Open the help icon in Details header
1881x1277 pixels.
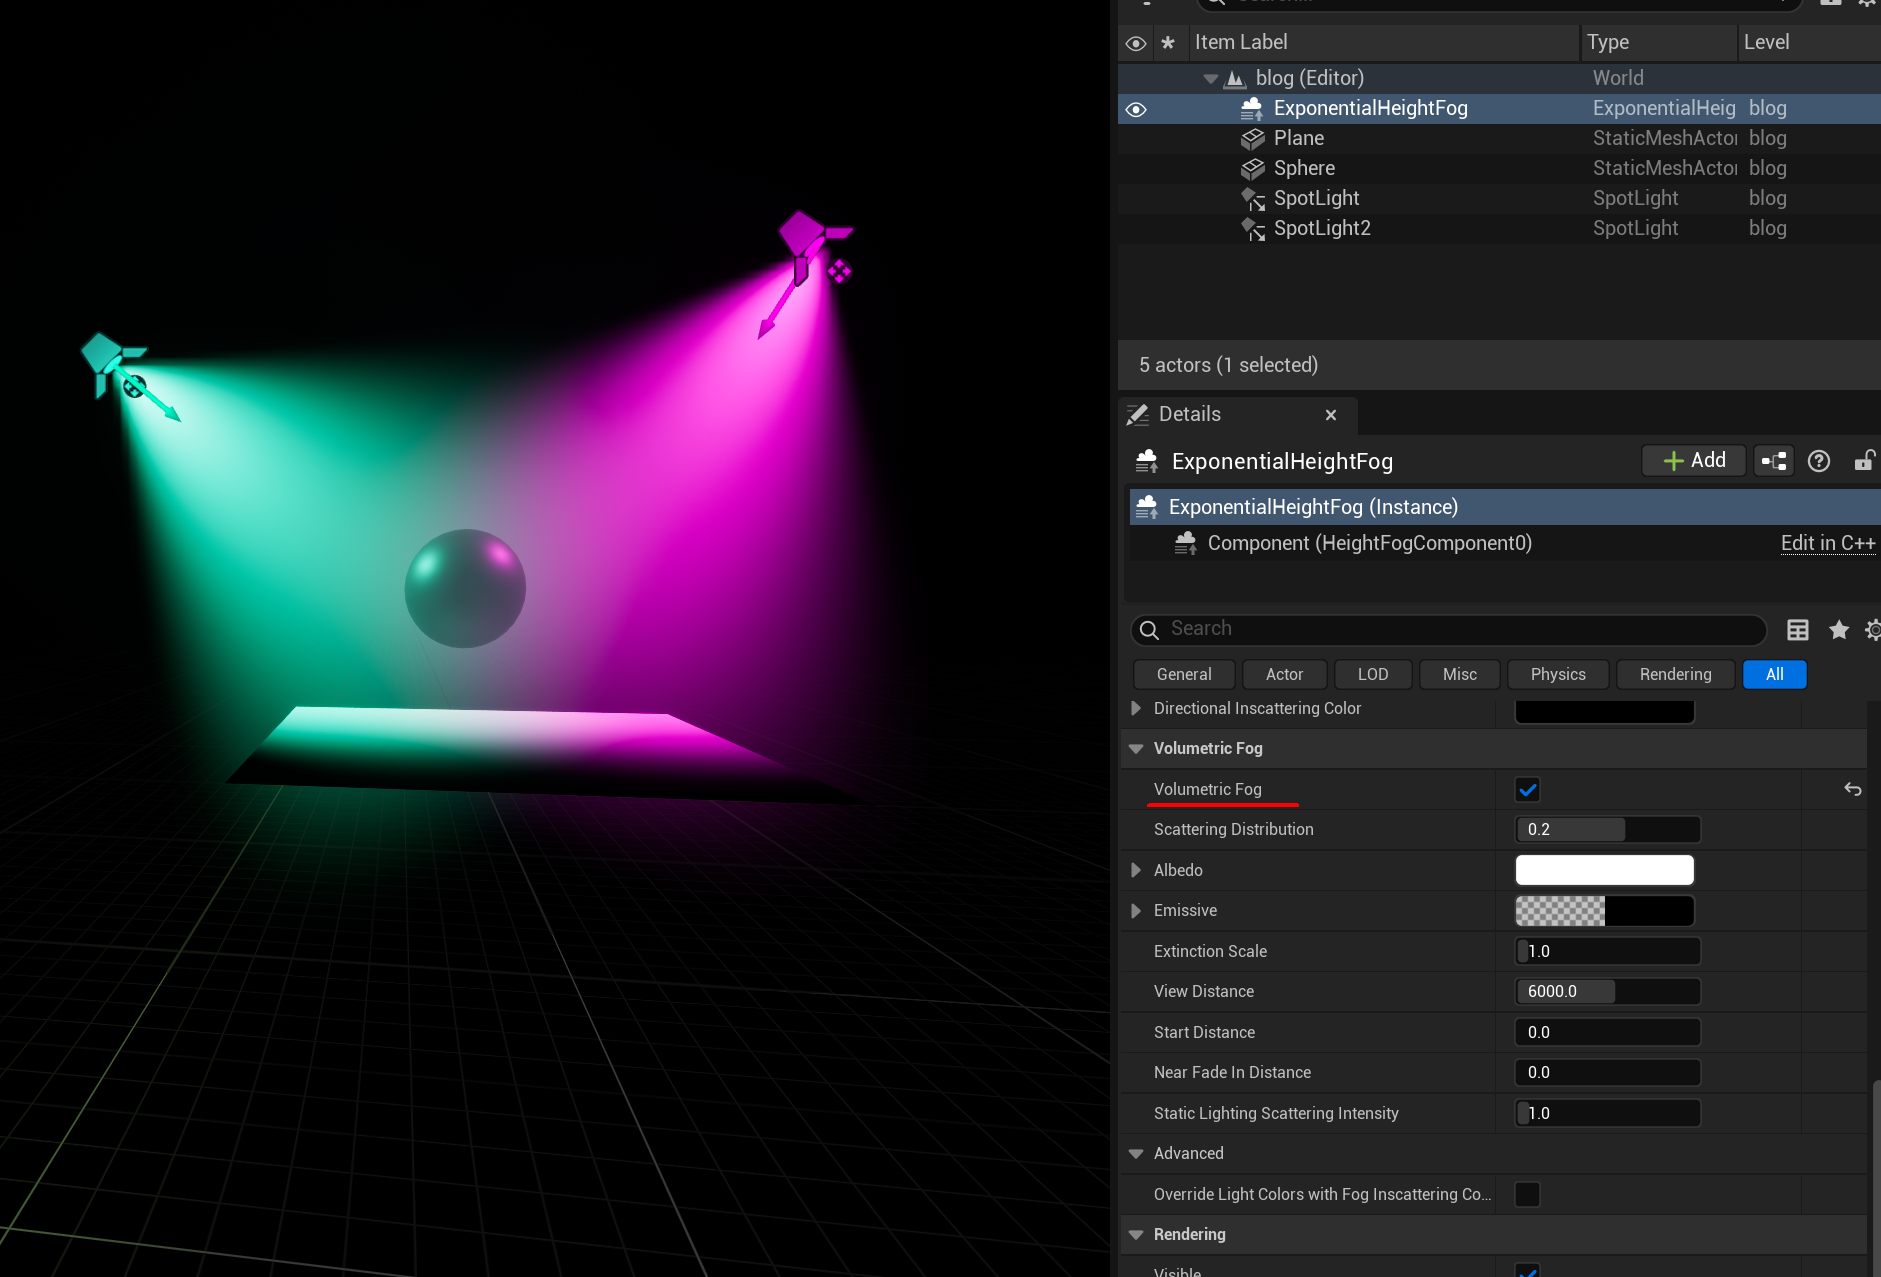(x=1819, y=461)
